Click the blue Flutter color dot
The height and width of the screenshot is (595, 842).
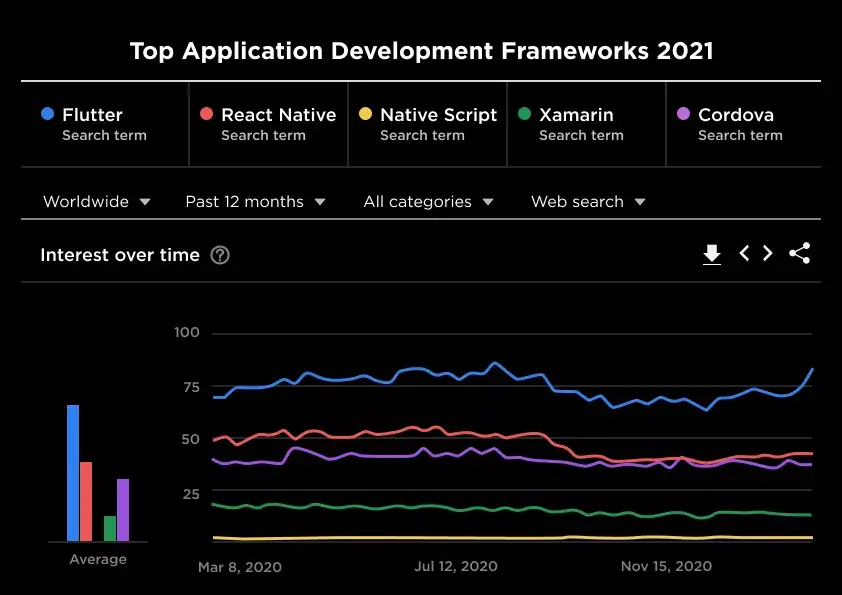pyautogui.click(x=47, y=114)
